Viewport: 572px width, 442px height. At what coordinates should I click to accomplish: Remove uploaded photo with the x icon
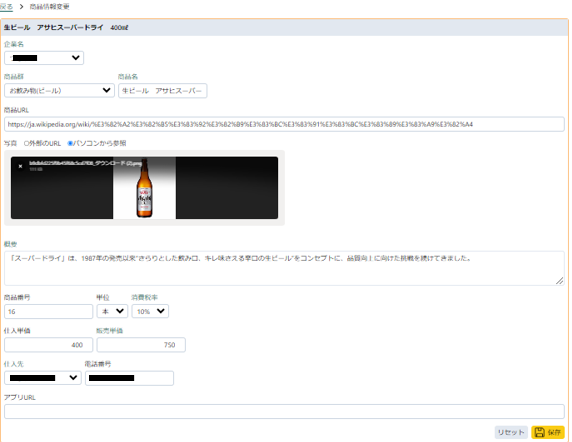(20, 166)
